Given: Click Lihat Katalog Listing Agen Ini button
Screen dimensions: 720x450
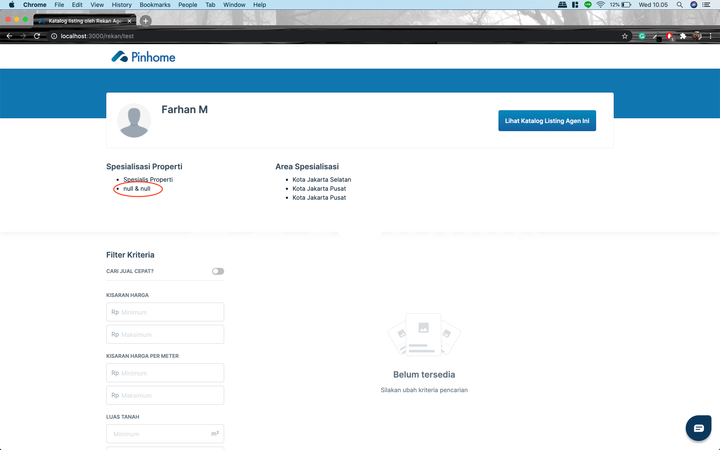Looking at the screenshot, I should click(547, 121).
